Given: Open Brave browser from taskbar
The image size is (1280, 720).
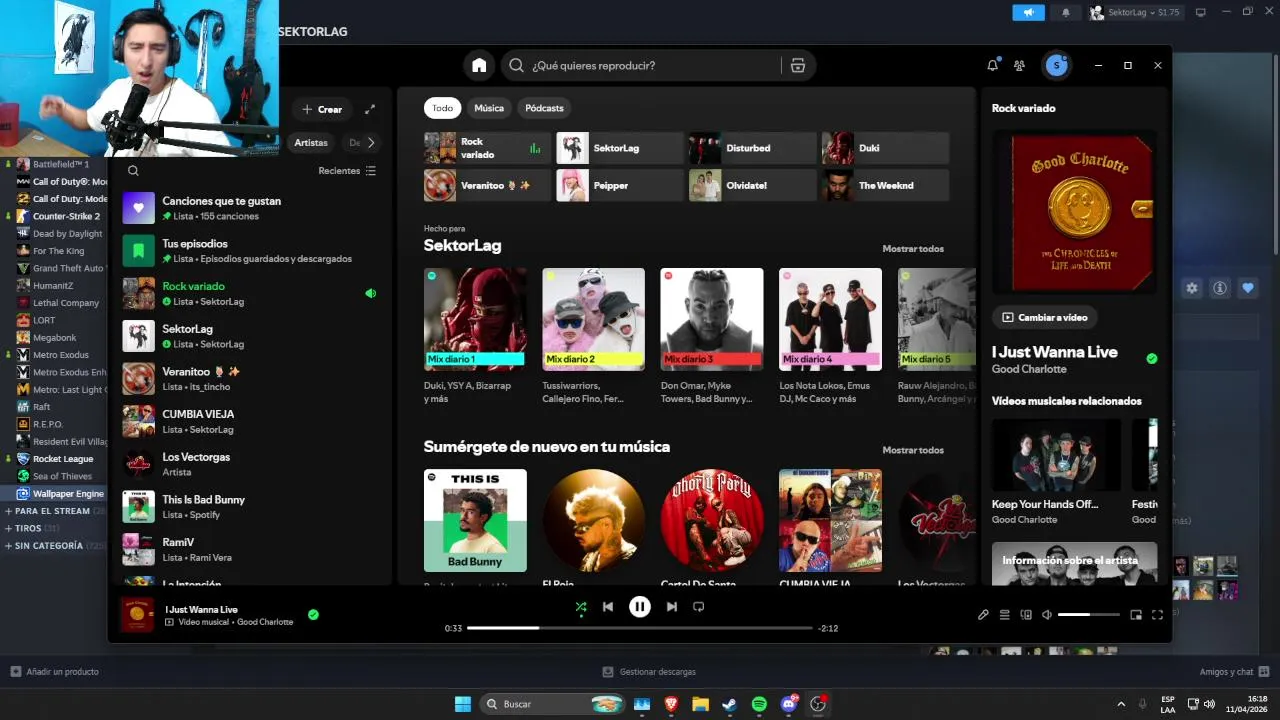Looking at the screenshot, I should tap(671, 704).
